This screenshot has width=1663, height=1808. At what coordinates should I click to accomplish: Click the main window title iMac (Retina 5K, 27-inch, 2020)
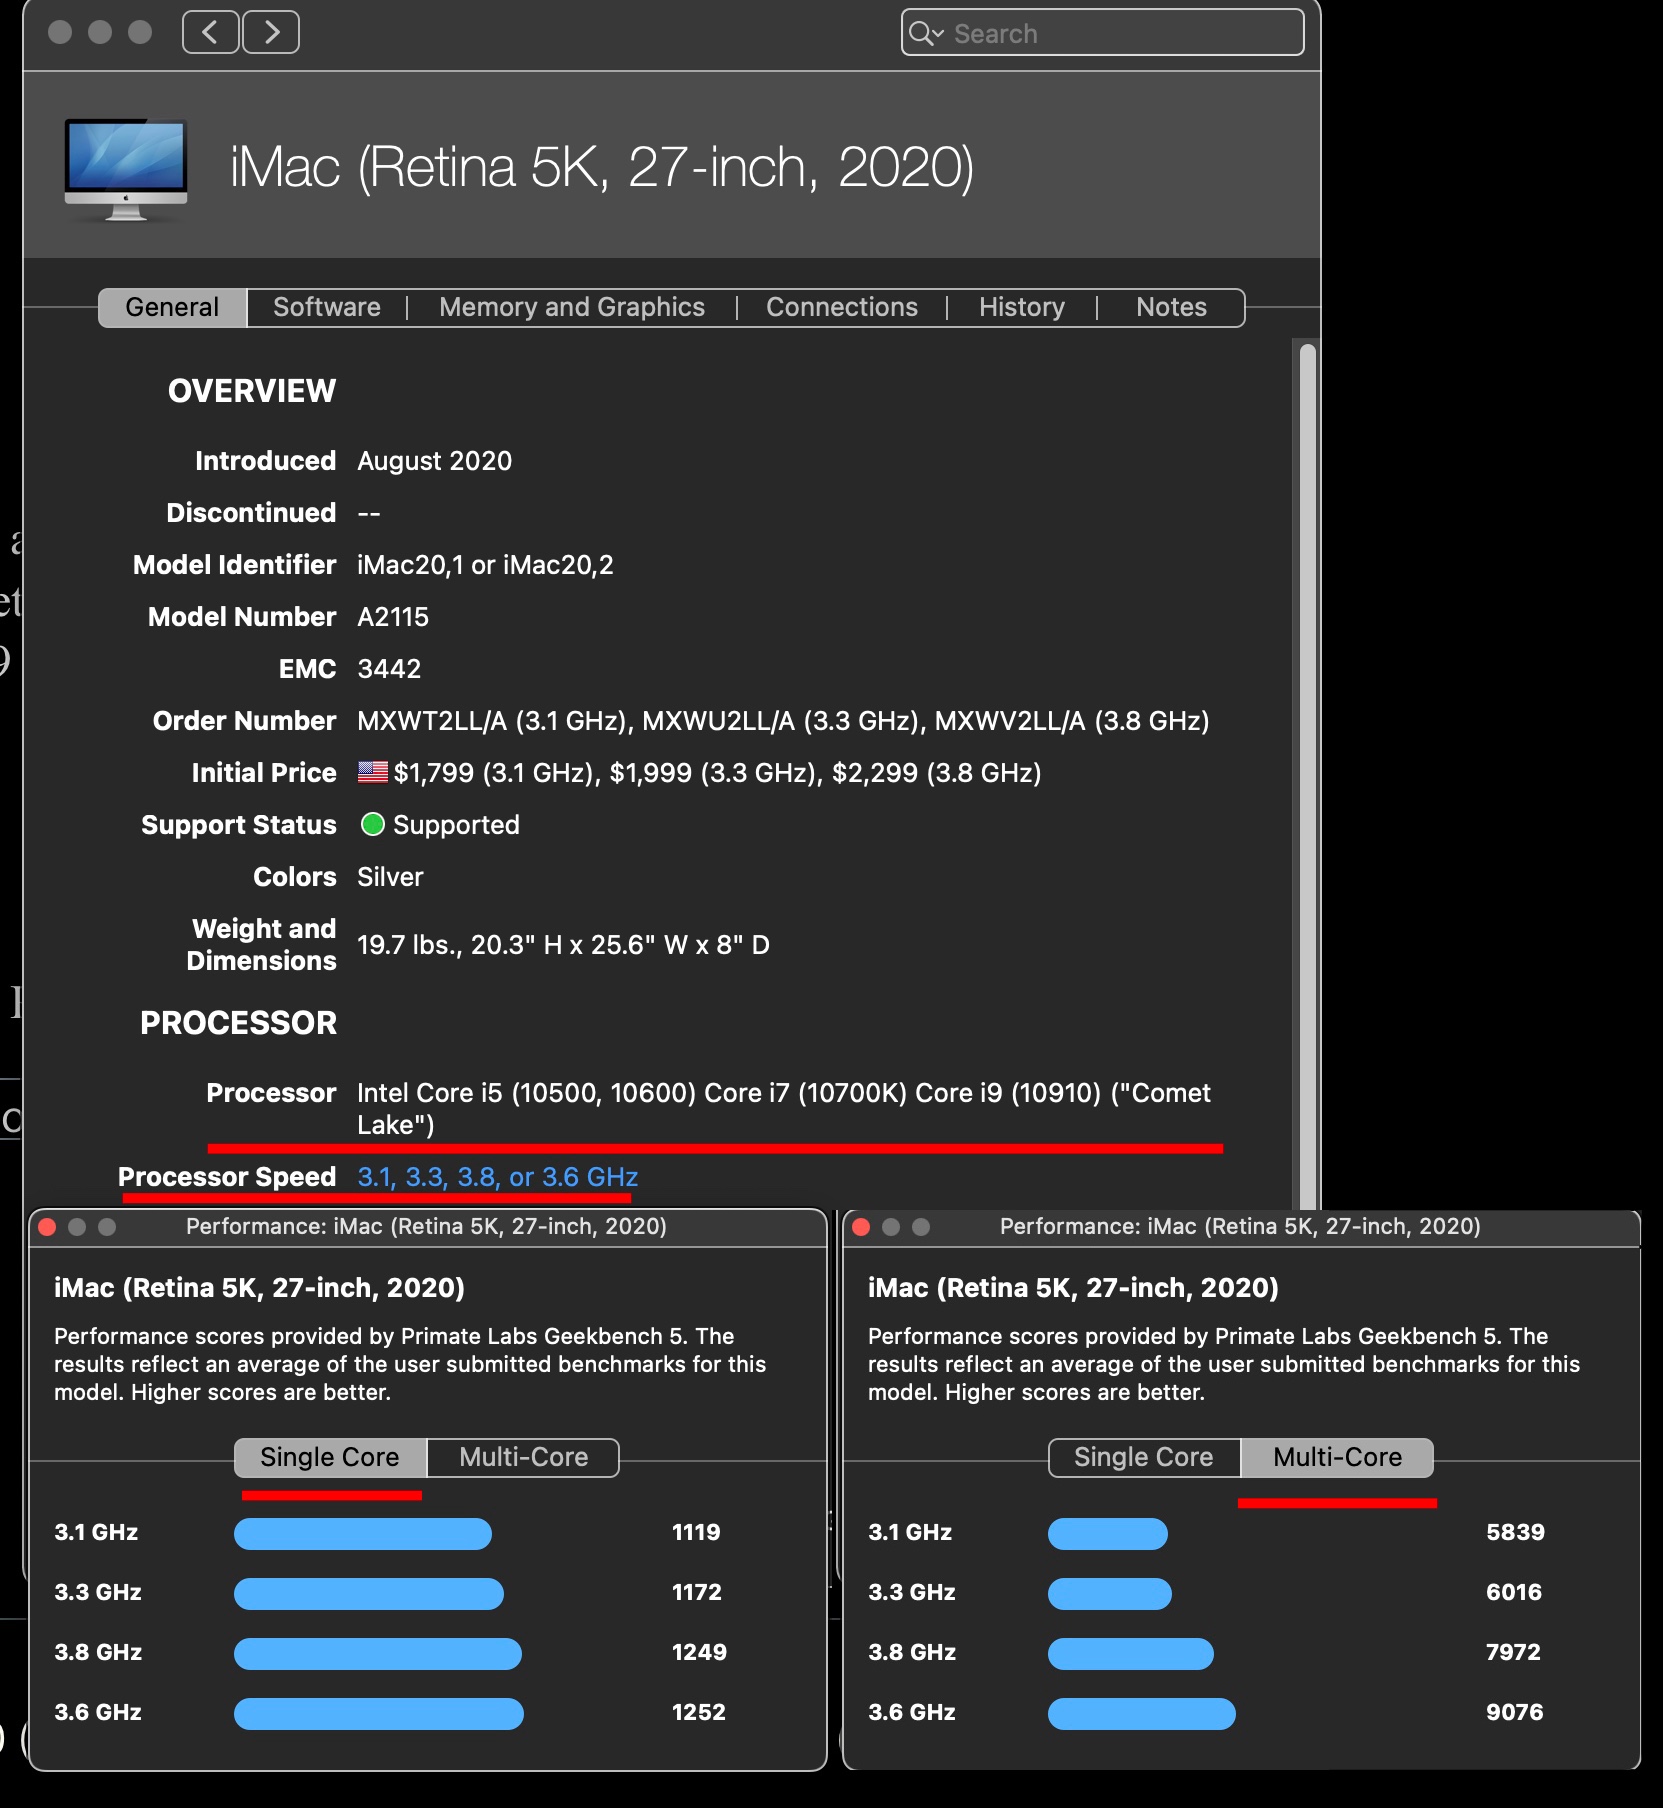[x=602, y=167]
